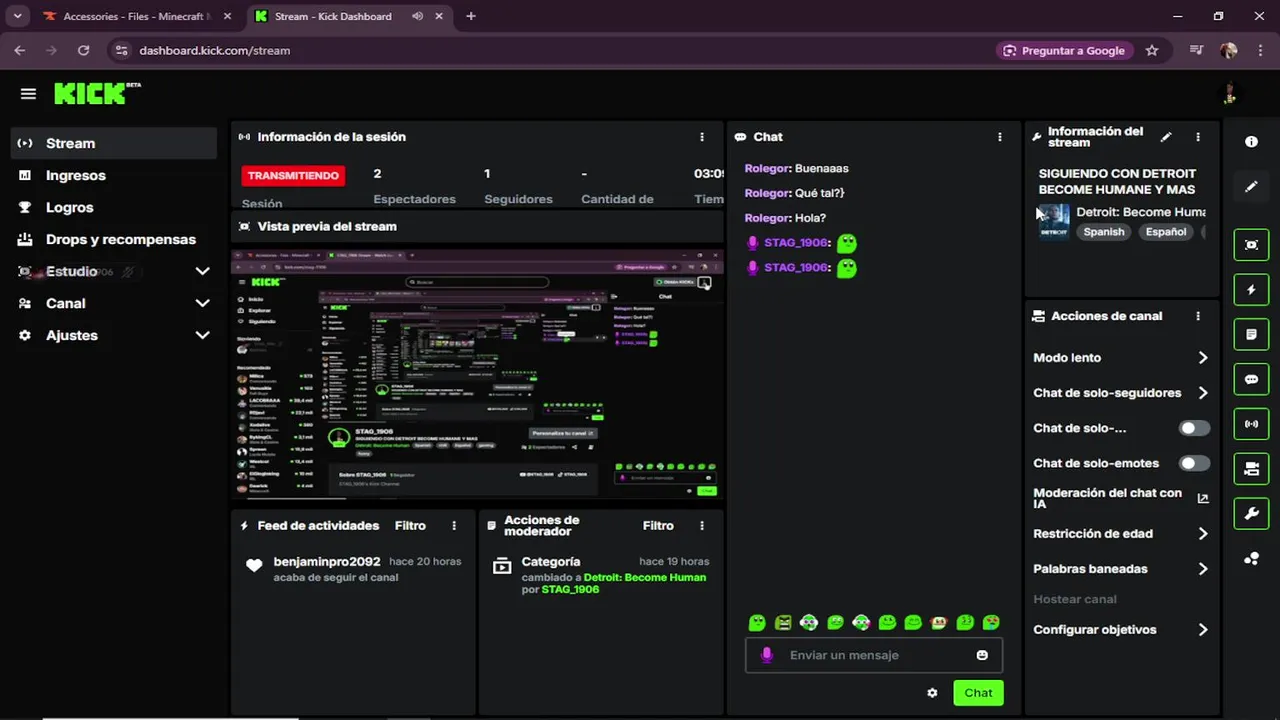Viewport: 1280px width, 720px height.
Task: Click the stream preview thumbnail
Action: (477, 374)
